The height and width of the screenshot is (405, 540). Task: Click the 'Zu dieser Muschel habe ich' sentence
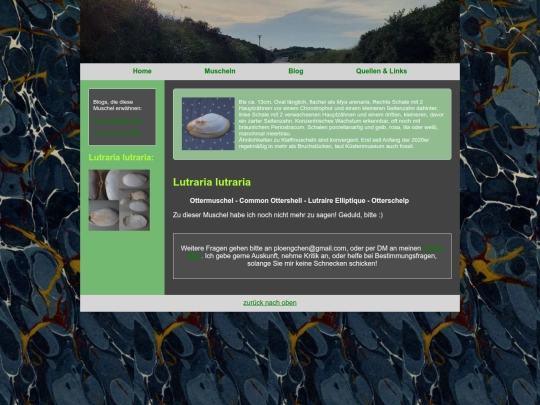pyautogui.click(x=278, y=215)
